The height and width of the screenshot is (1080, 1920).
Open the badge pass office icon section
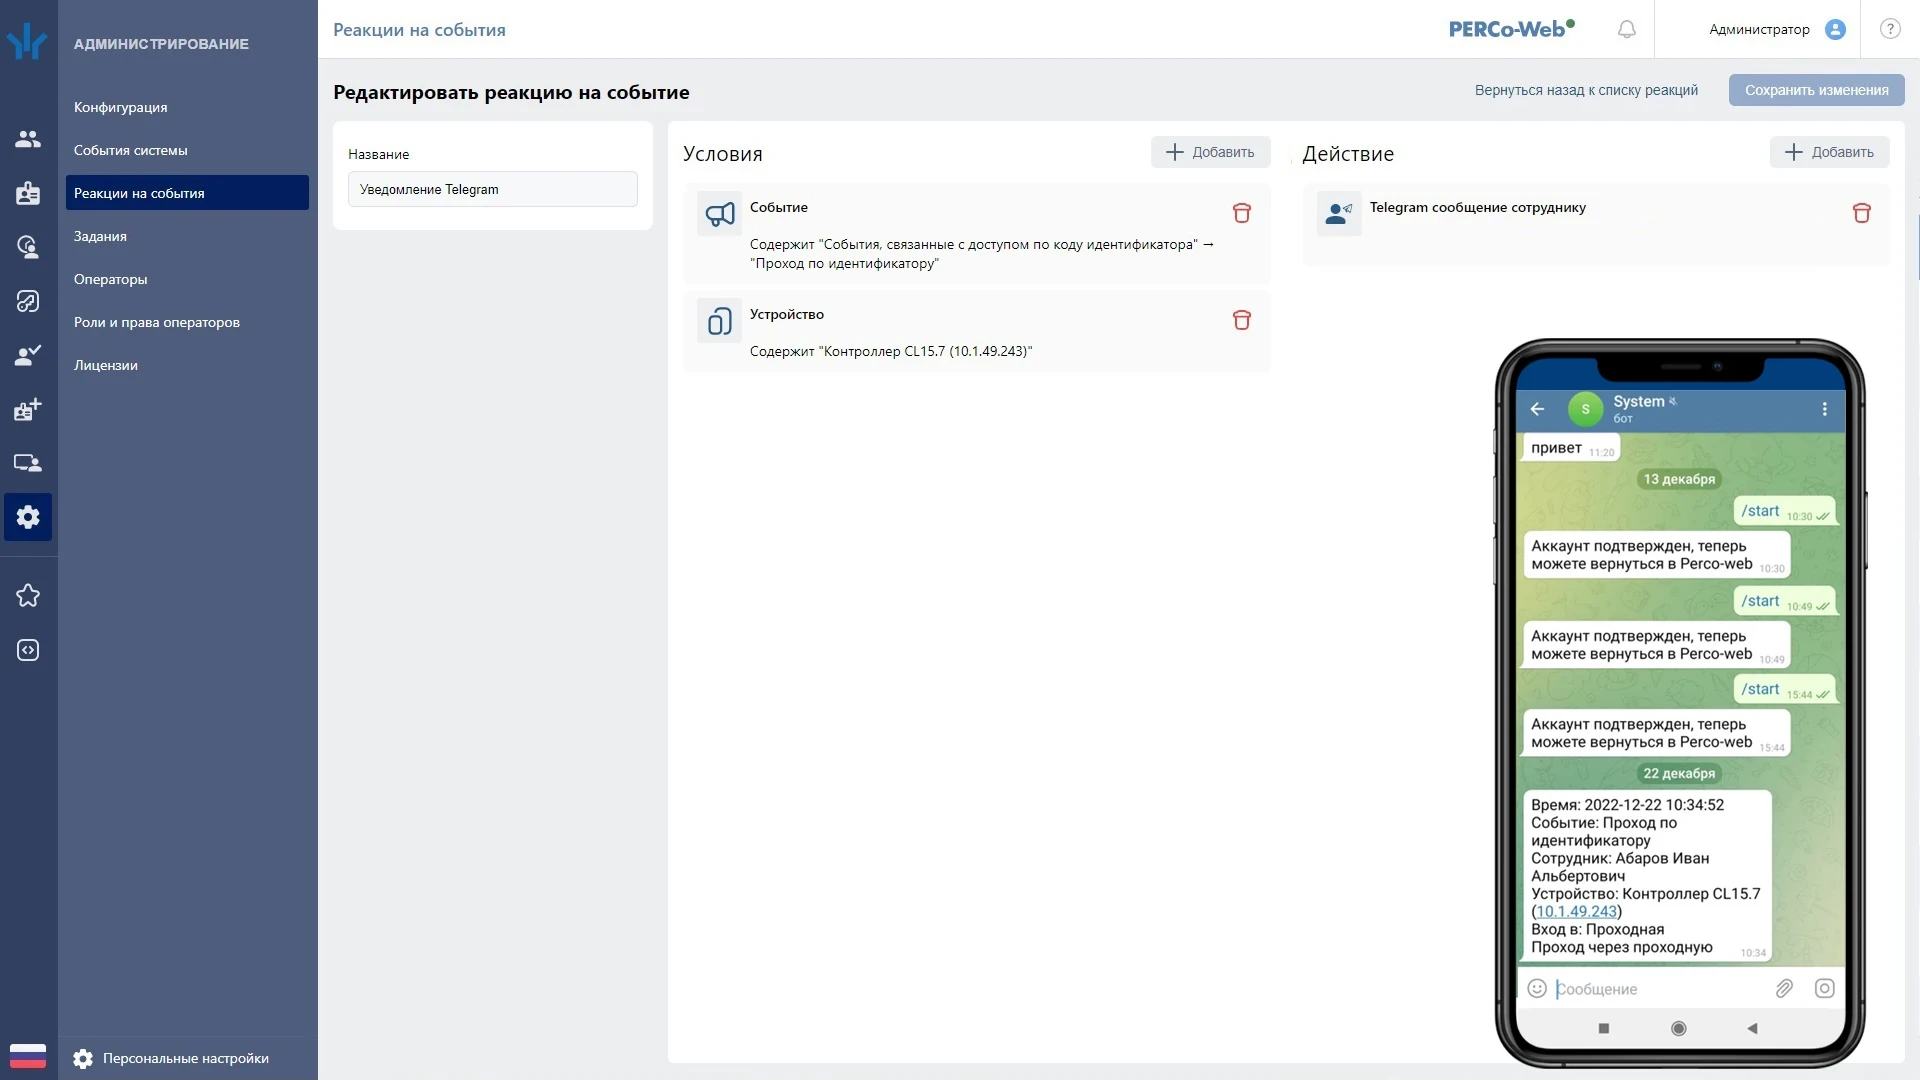click(x=28, y=193)
